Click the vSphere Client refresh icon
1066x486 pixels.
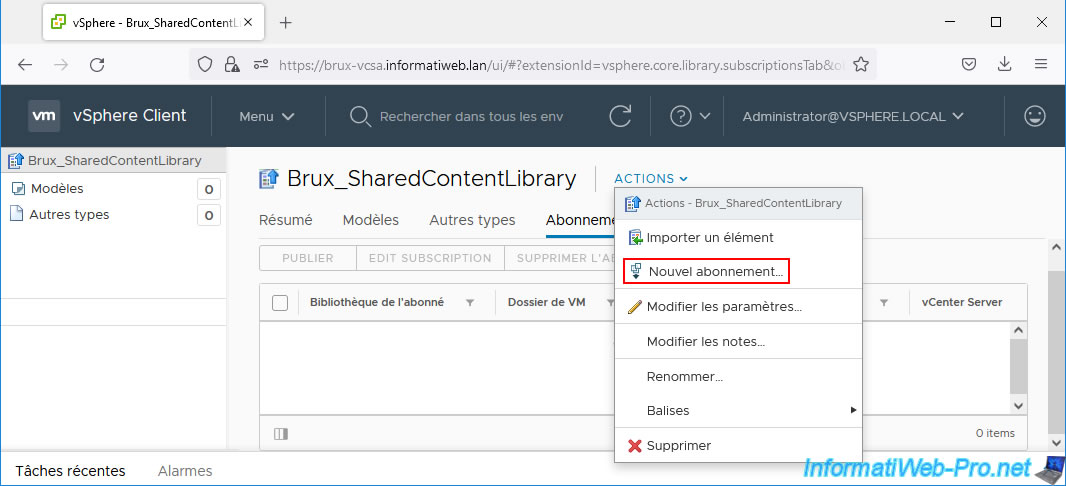point(620,116)
